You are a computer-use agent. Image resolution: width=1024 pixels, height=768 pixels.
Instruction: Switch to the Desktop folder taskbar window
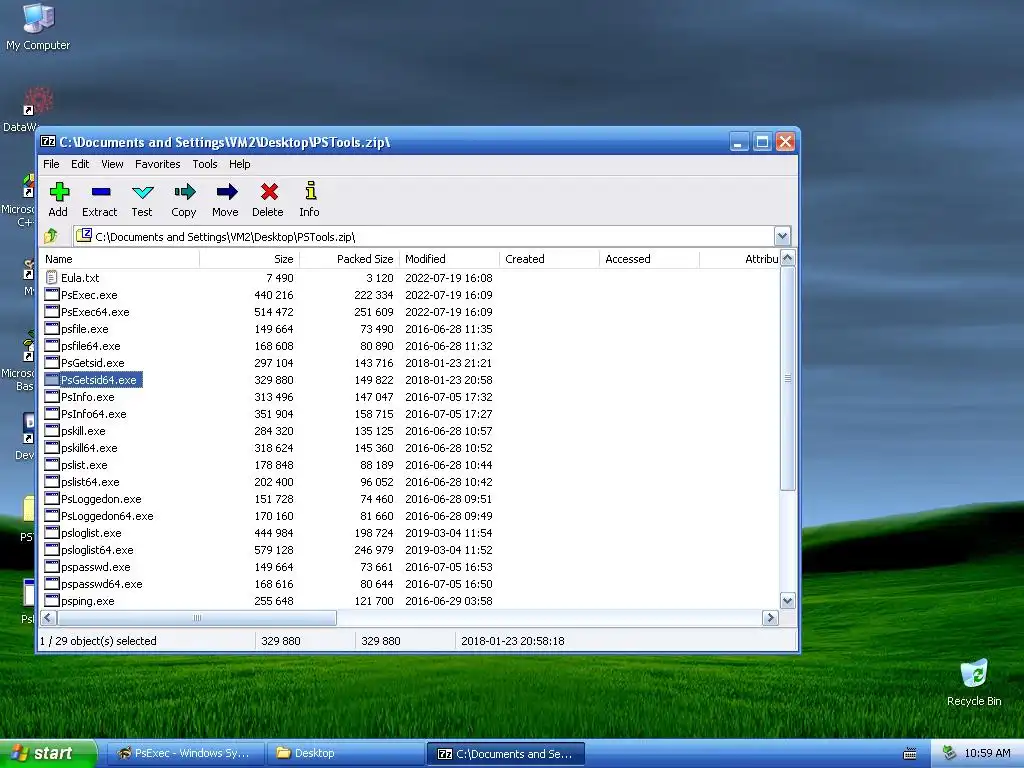(345, 753)
